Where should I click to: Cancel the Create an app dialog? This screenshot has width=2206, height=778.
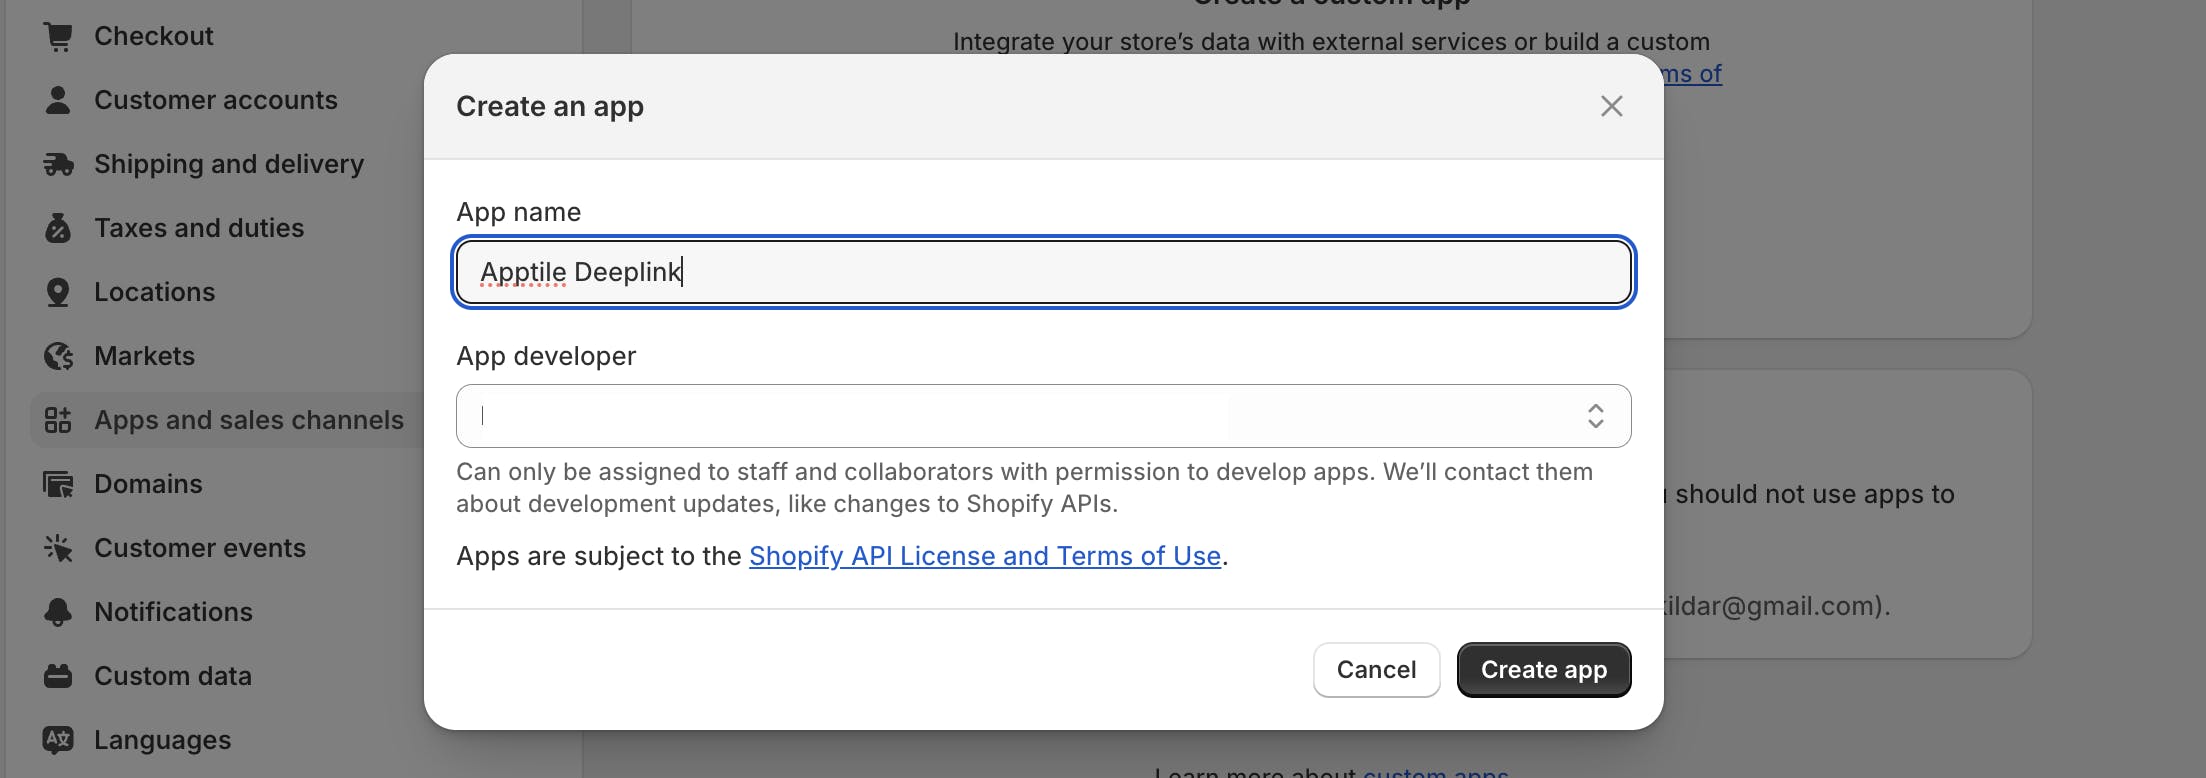(1376, 670)
